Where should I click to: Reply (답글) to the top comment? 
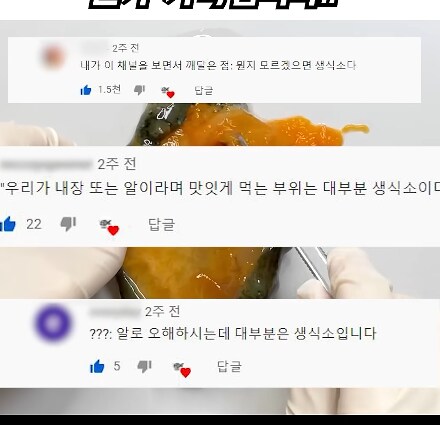pos(204,90)
